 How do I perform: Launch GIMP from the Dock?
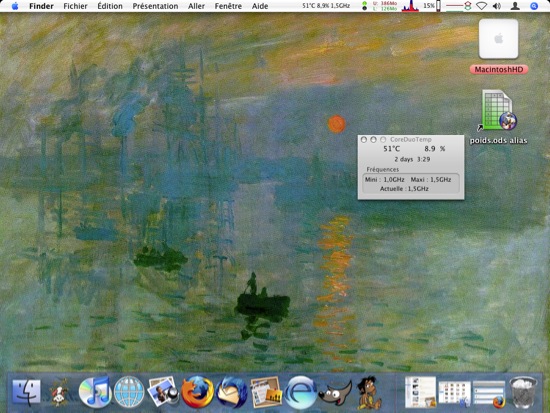click(x=335, y=392)
